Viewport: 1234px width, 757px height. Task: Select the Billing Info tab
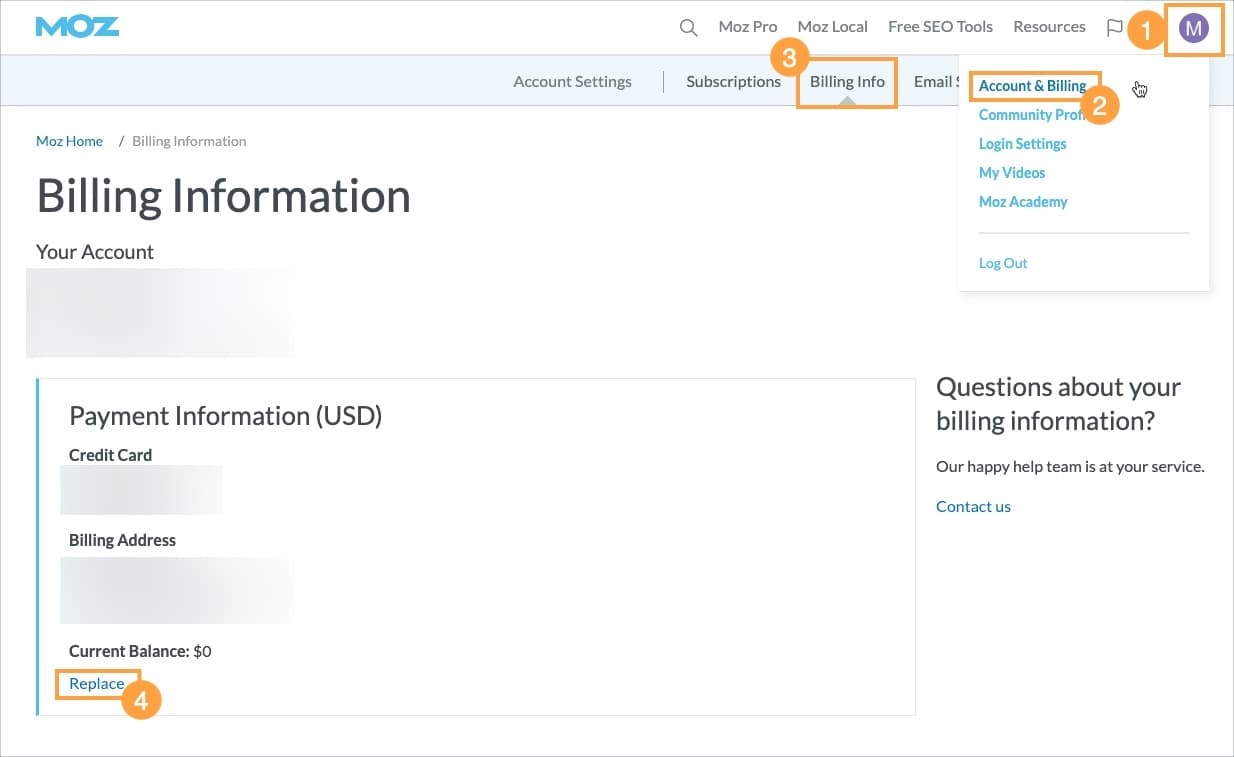pos(846,82)
